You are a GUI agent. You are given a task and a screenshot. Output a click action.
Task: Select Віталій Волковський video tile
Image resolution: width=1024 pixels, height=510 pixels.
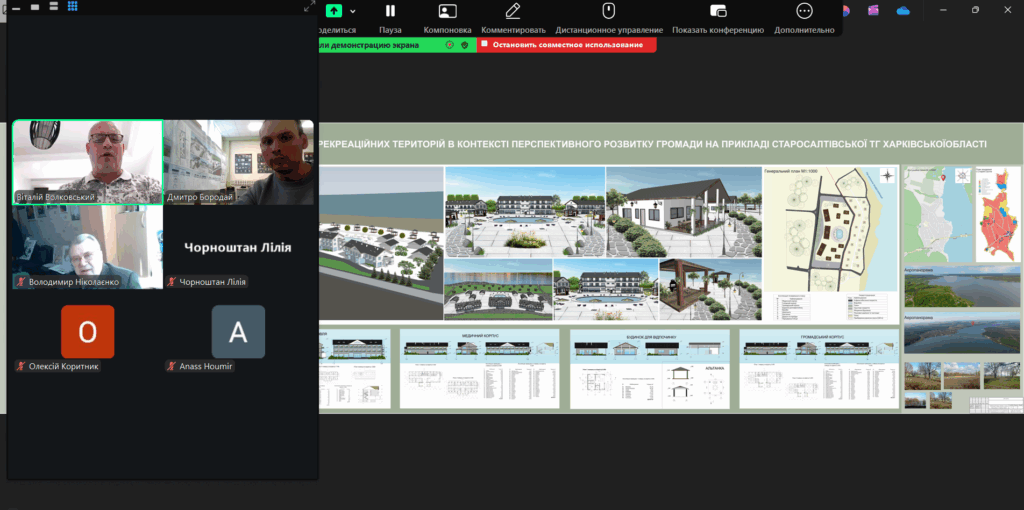coord(87,162)
